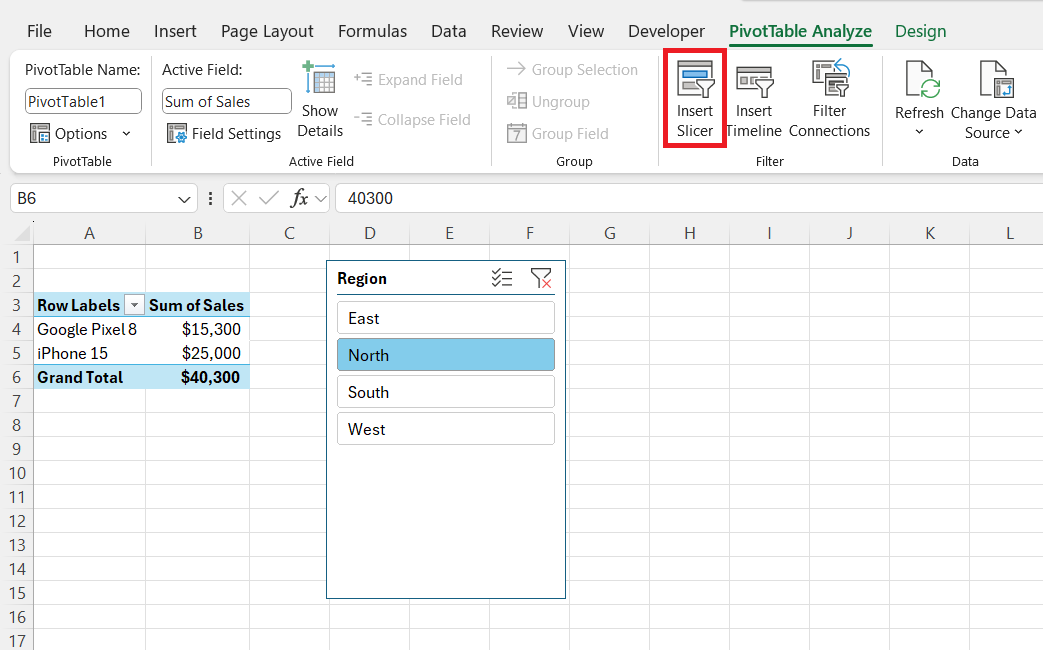This screenshot has width=1043, height=650.
Task: Open Field Settings
Action: 224,134
